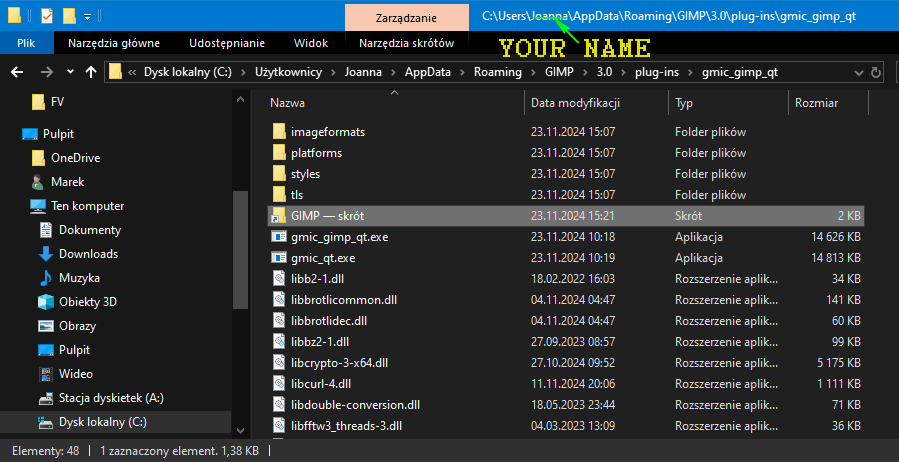The width and height of the screenshot is (899, 462).
Task: Select the tls folder icon
Action: (x=279, y=195)
